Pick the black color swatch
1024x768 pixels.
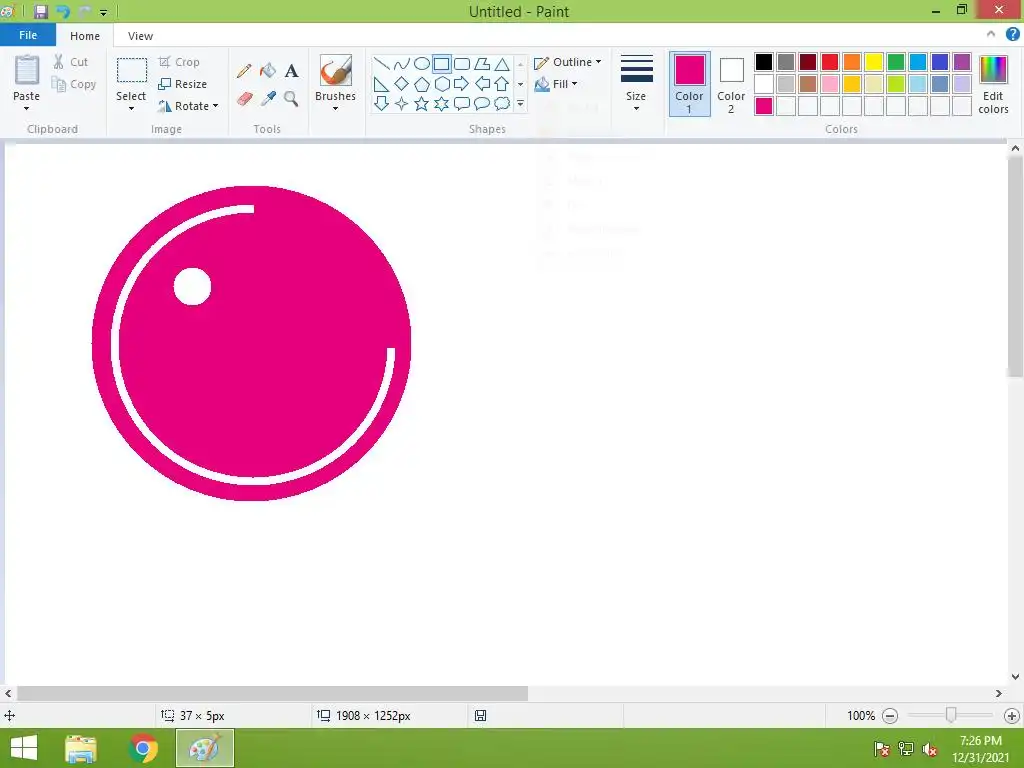click(x=763, y=62)
